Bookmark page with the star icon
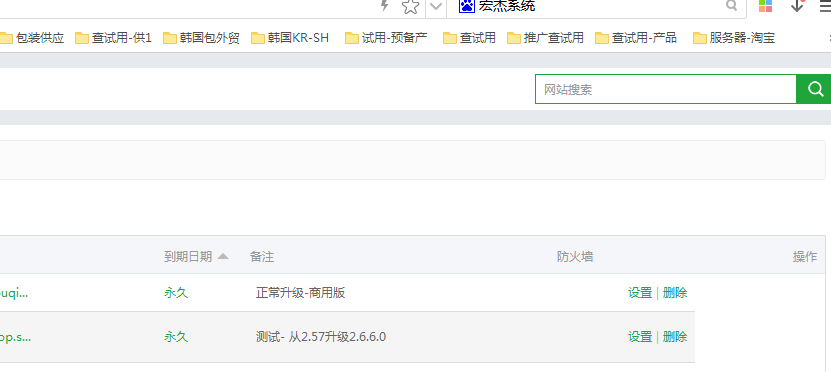Image resolution: width=831 pixels, height=372 pixels. click(x=410, y=6)
